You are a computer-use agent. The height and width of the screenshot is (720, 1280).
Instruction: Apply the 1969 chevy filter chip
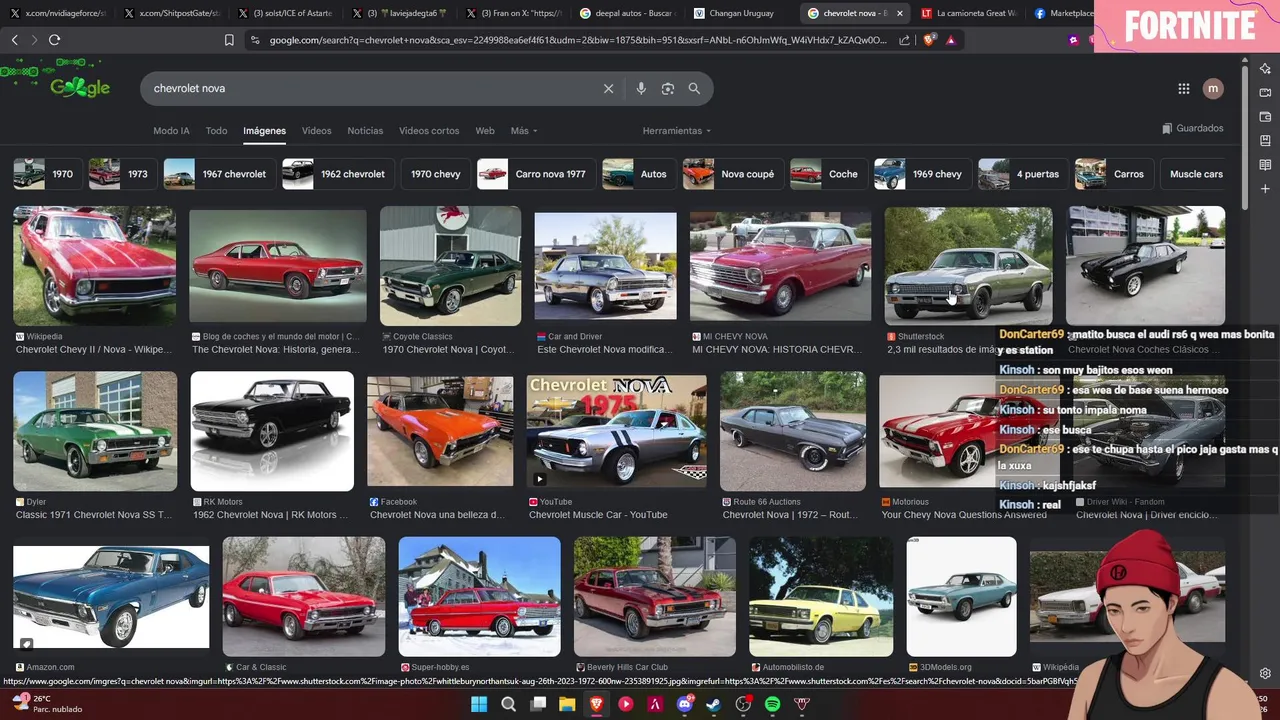pyautogui.click(x=921, y=174)
